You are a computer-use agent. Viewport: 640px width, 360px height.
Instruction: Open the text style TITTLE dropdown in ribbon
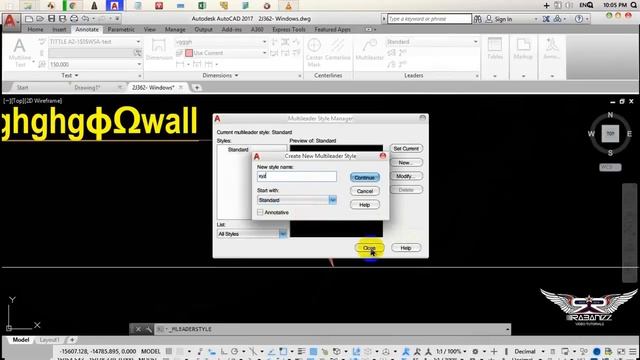click(95, 42)
